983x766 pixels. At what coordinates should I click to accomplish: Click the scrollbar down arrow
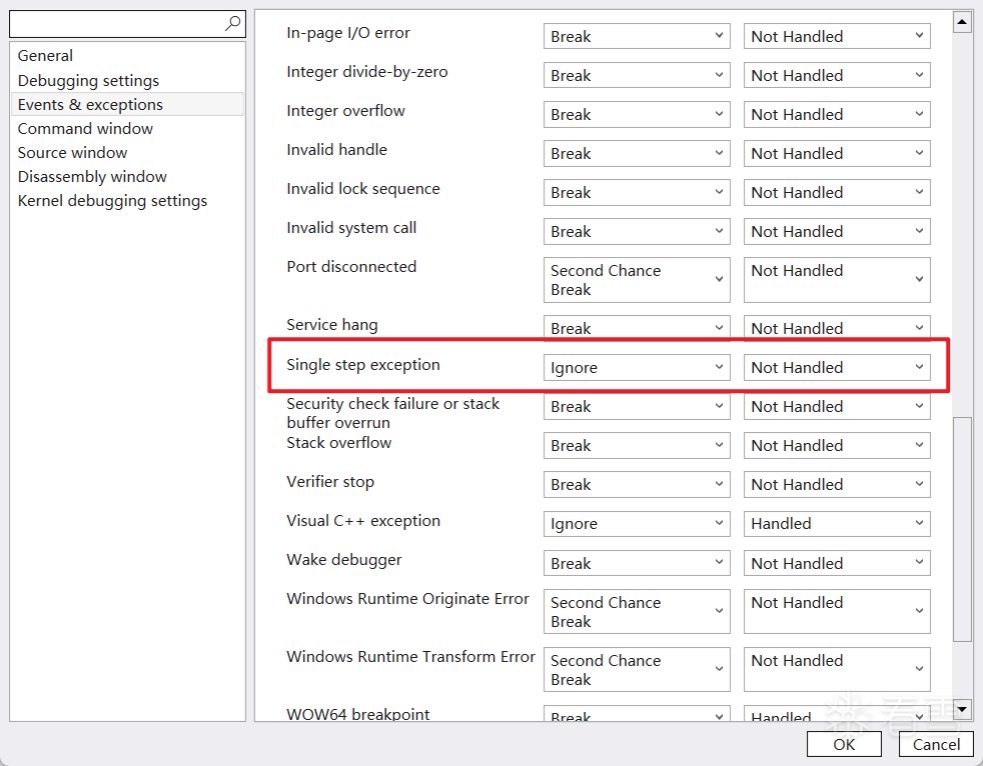pos(962,709)
